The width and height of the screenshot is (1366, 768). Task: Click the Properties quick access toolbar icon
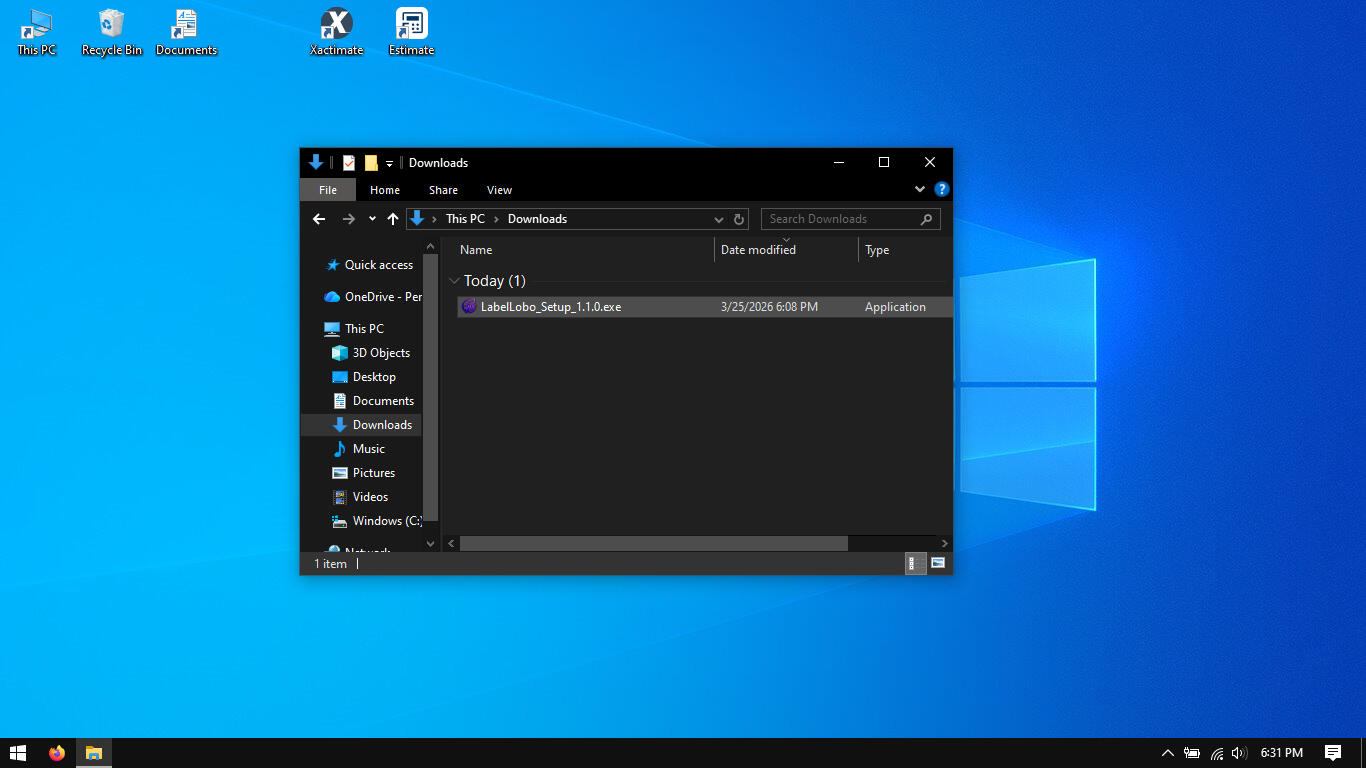349,163
